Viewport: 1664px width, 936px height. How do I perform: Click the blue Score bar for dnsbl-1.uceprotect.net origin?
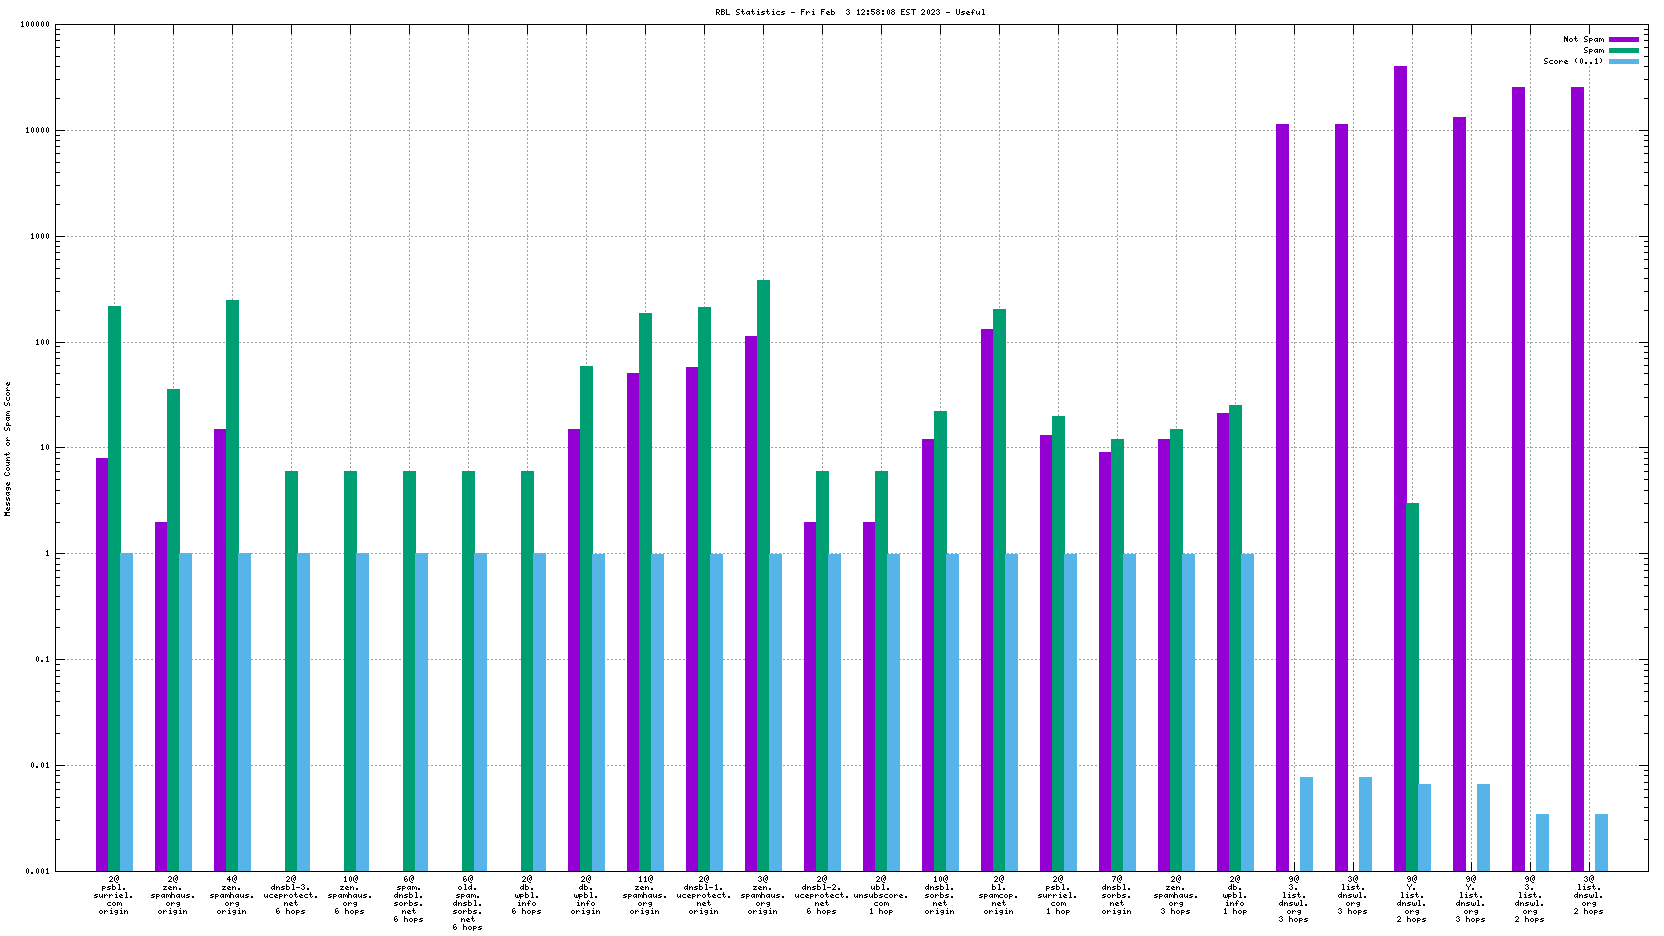(717, 712)
